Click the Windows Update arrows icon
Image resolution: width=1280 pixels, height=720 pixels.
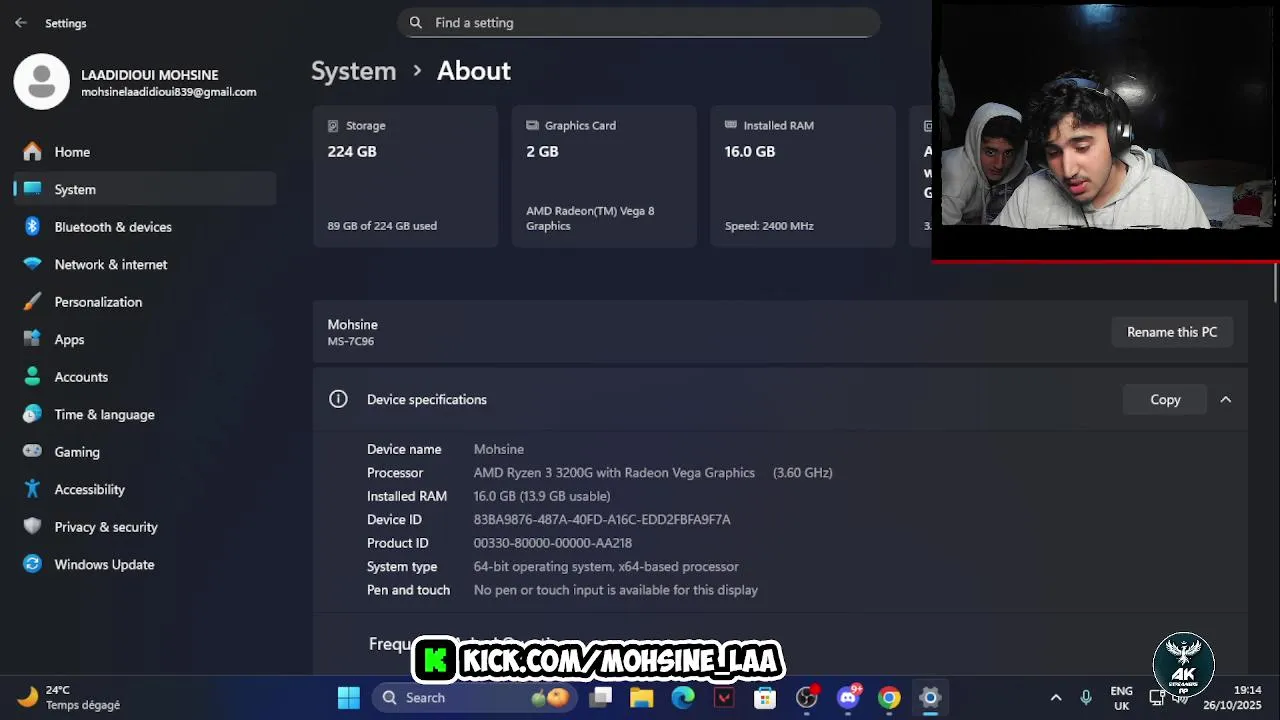32,564
